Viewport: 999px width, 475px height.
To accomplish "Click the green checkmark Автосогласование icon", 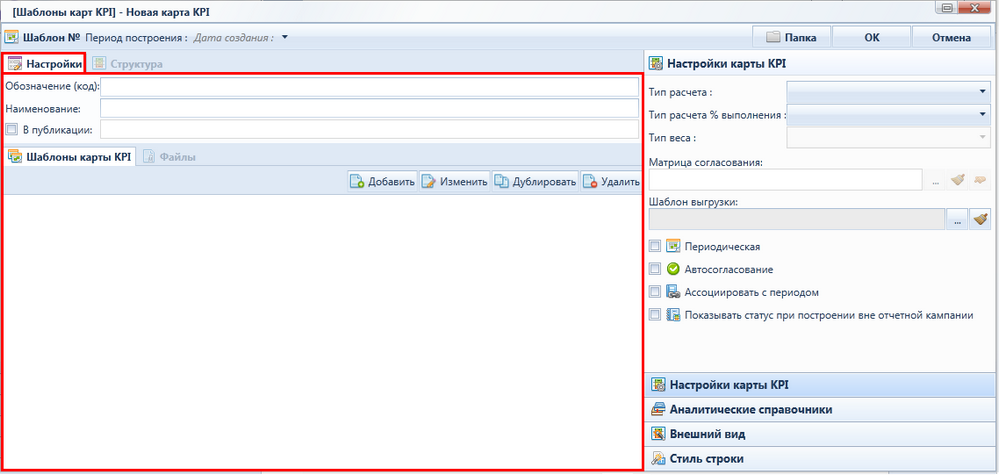I will 673,269.
